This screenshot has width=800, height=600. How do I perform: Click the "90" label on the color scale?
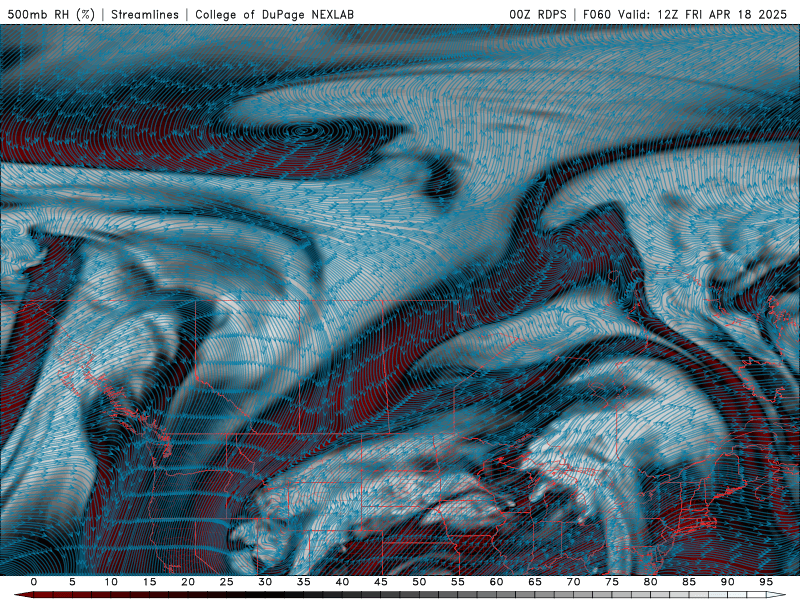point(728,582)
